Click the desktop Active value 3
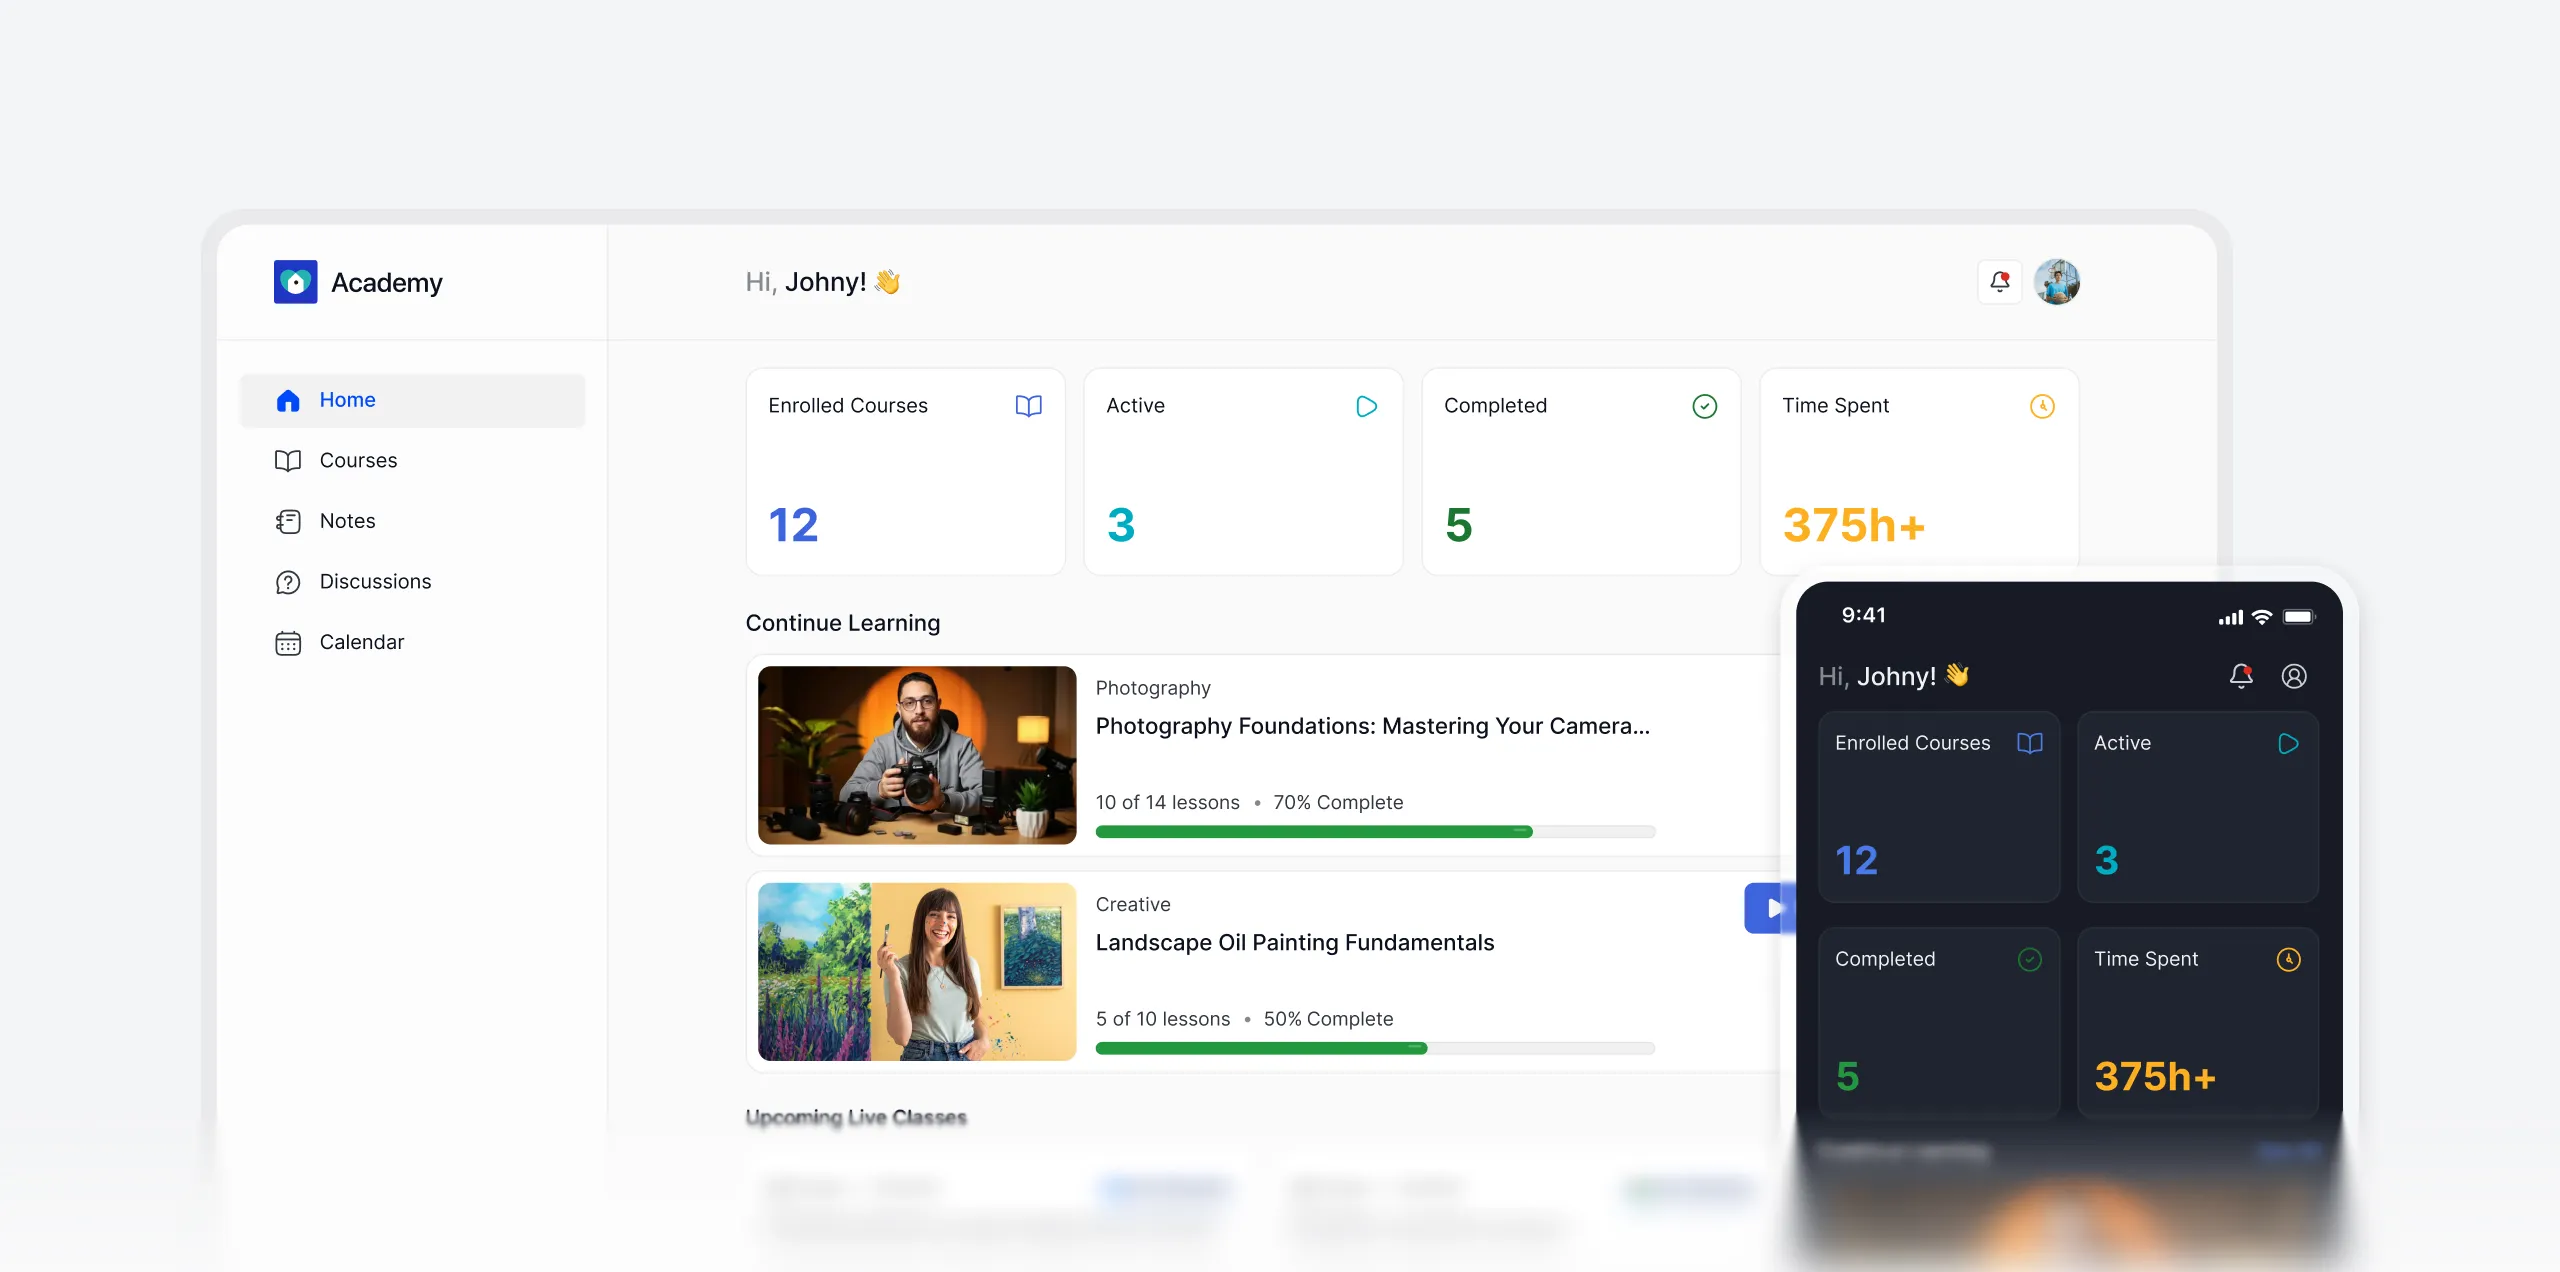Viewport: 2560px width, 1272px height. click(1121, 525)
